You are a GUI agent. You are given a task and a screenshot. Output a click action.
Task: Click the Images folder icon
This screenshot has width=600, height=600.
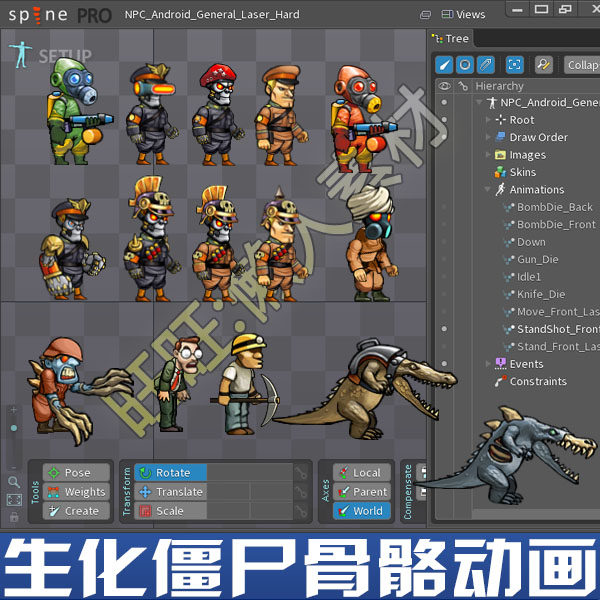pos(500,155)
